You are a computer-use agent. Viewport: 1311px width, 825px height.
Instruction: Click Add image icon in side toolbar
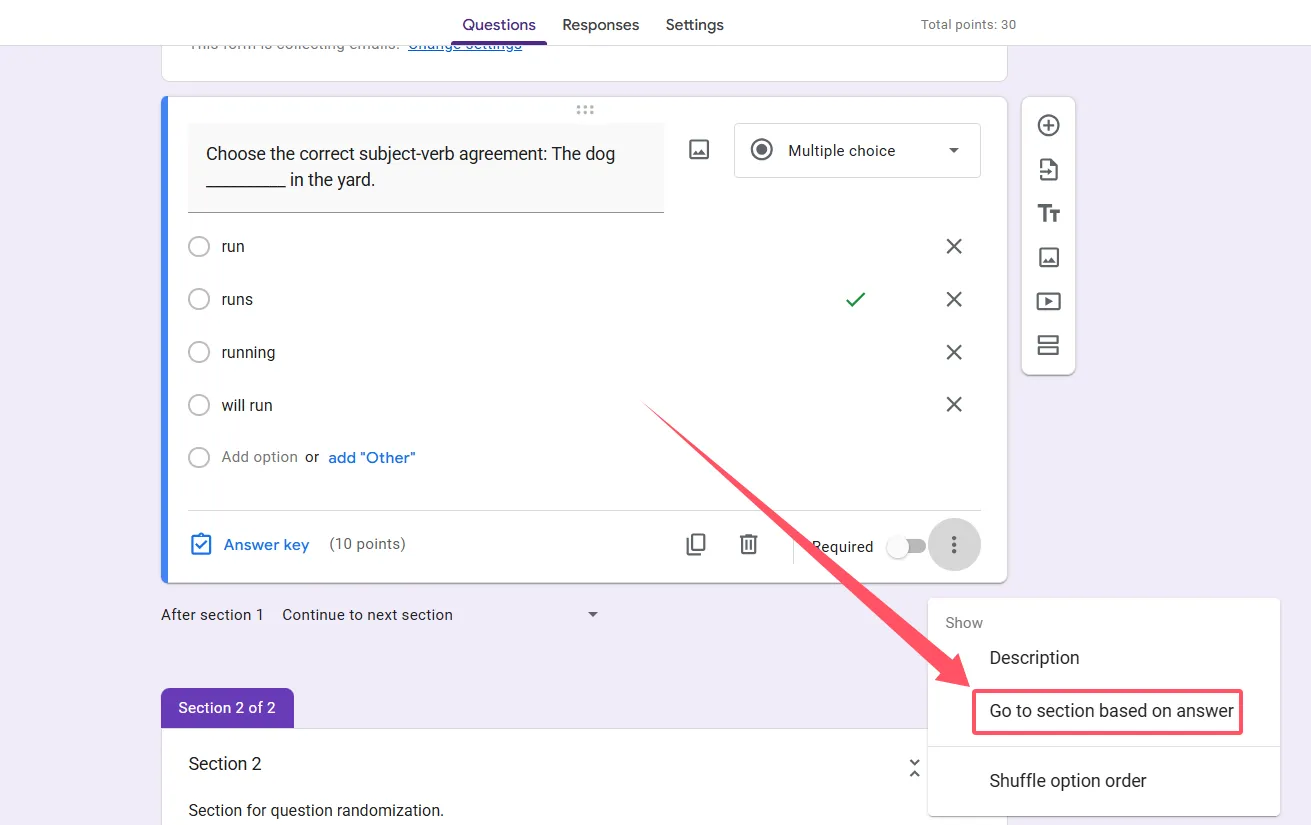[1048, 257]
